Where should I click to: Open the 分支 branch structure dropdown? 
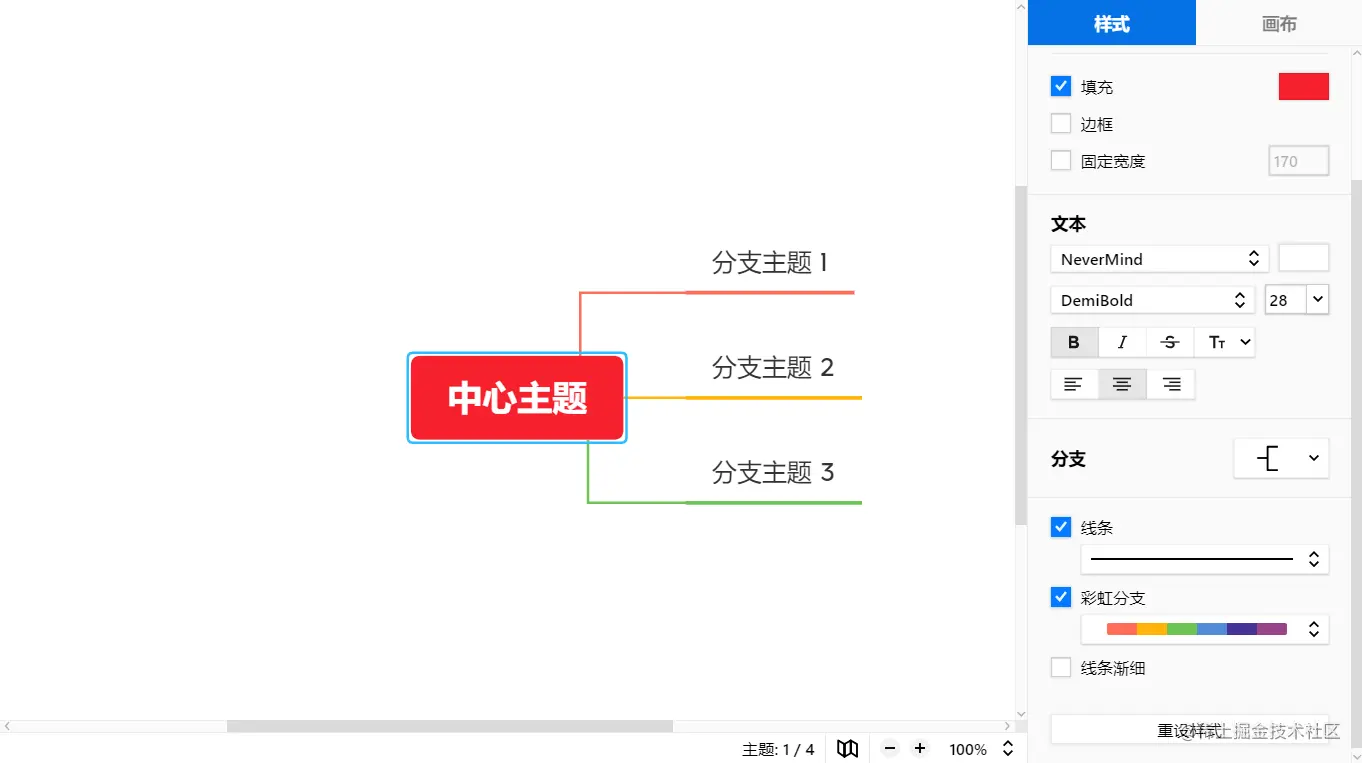pos(1281,458)
